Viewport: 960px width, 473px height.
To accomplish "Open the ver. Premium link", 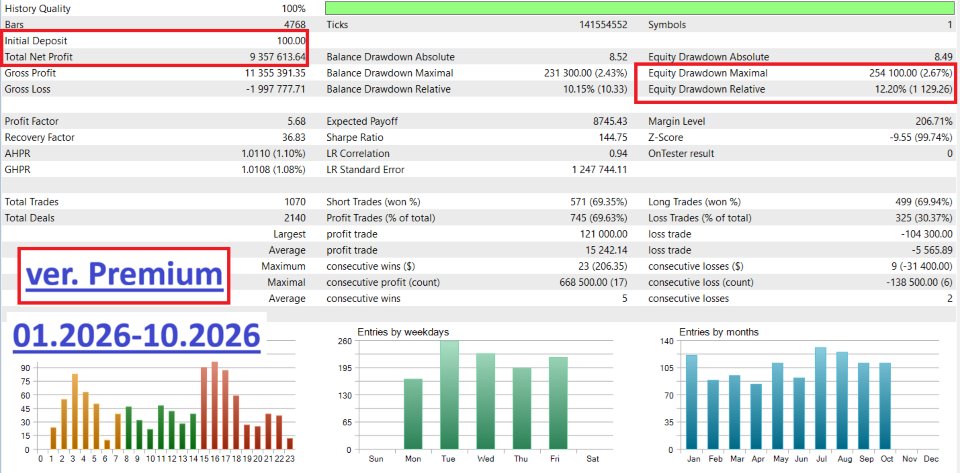I will pyautogui.click(x=124, y=275).
